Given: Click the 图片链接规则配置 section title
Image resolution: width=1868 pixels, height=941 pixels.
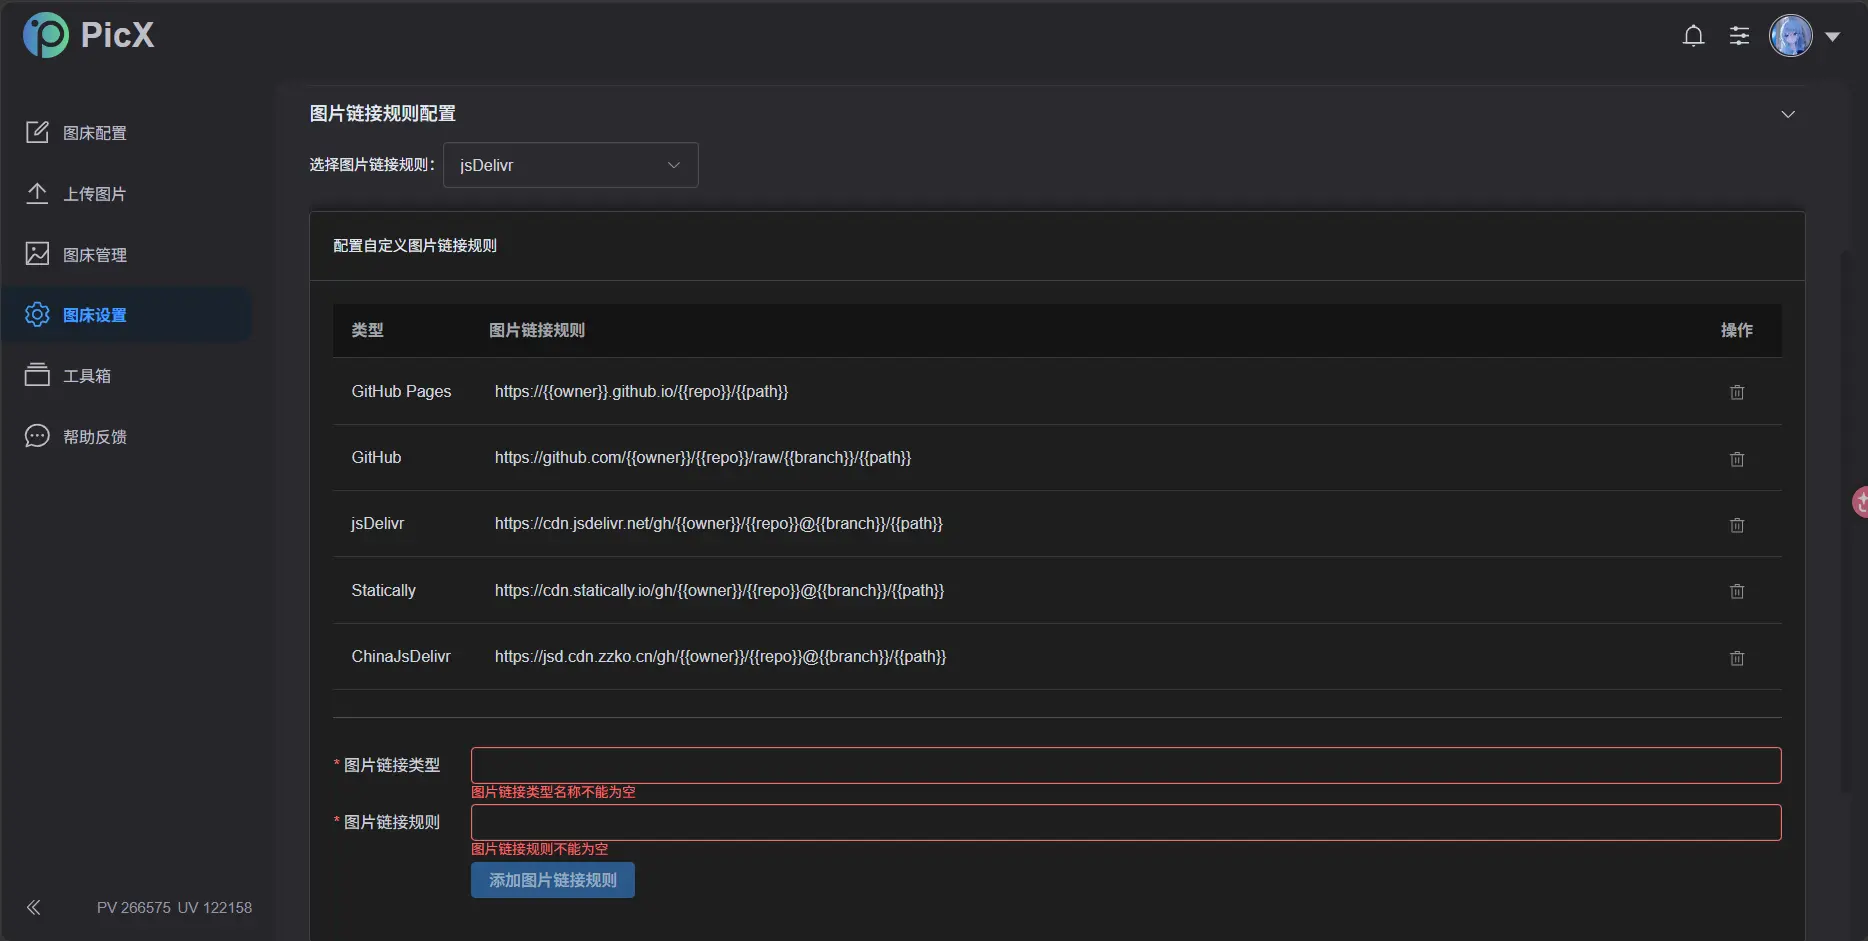Looking at the screenshot, I should coord(383,113).
